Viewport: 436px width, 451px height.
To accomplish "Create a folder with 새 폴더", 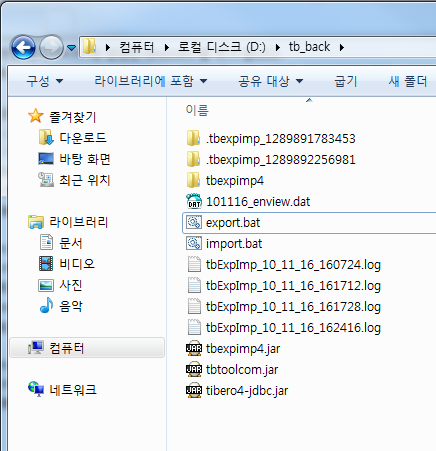I will pos(407,81).
